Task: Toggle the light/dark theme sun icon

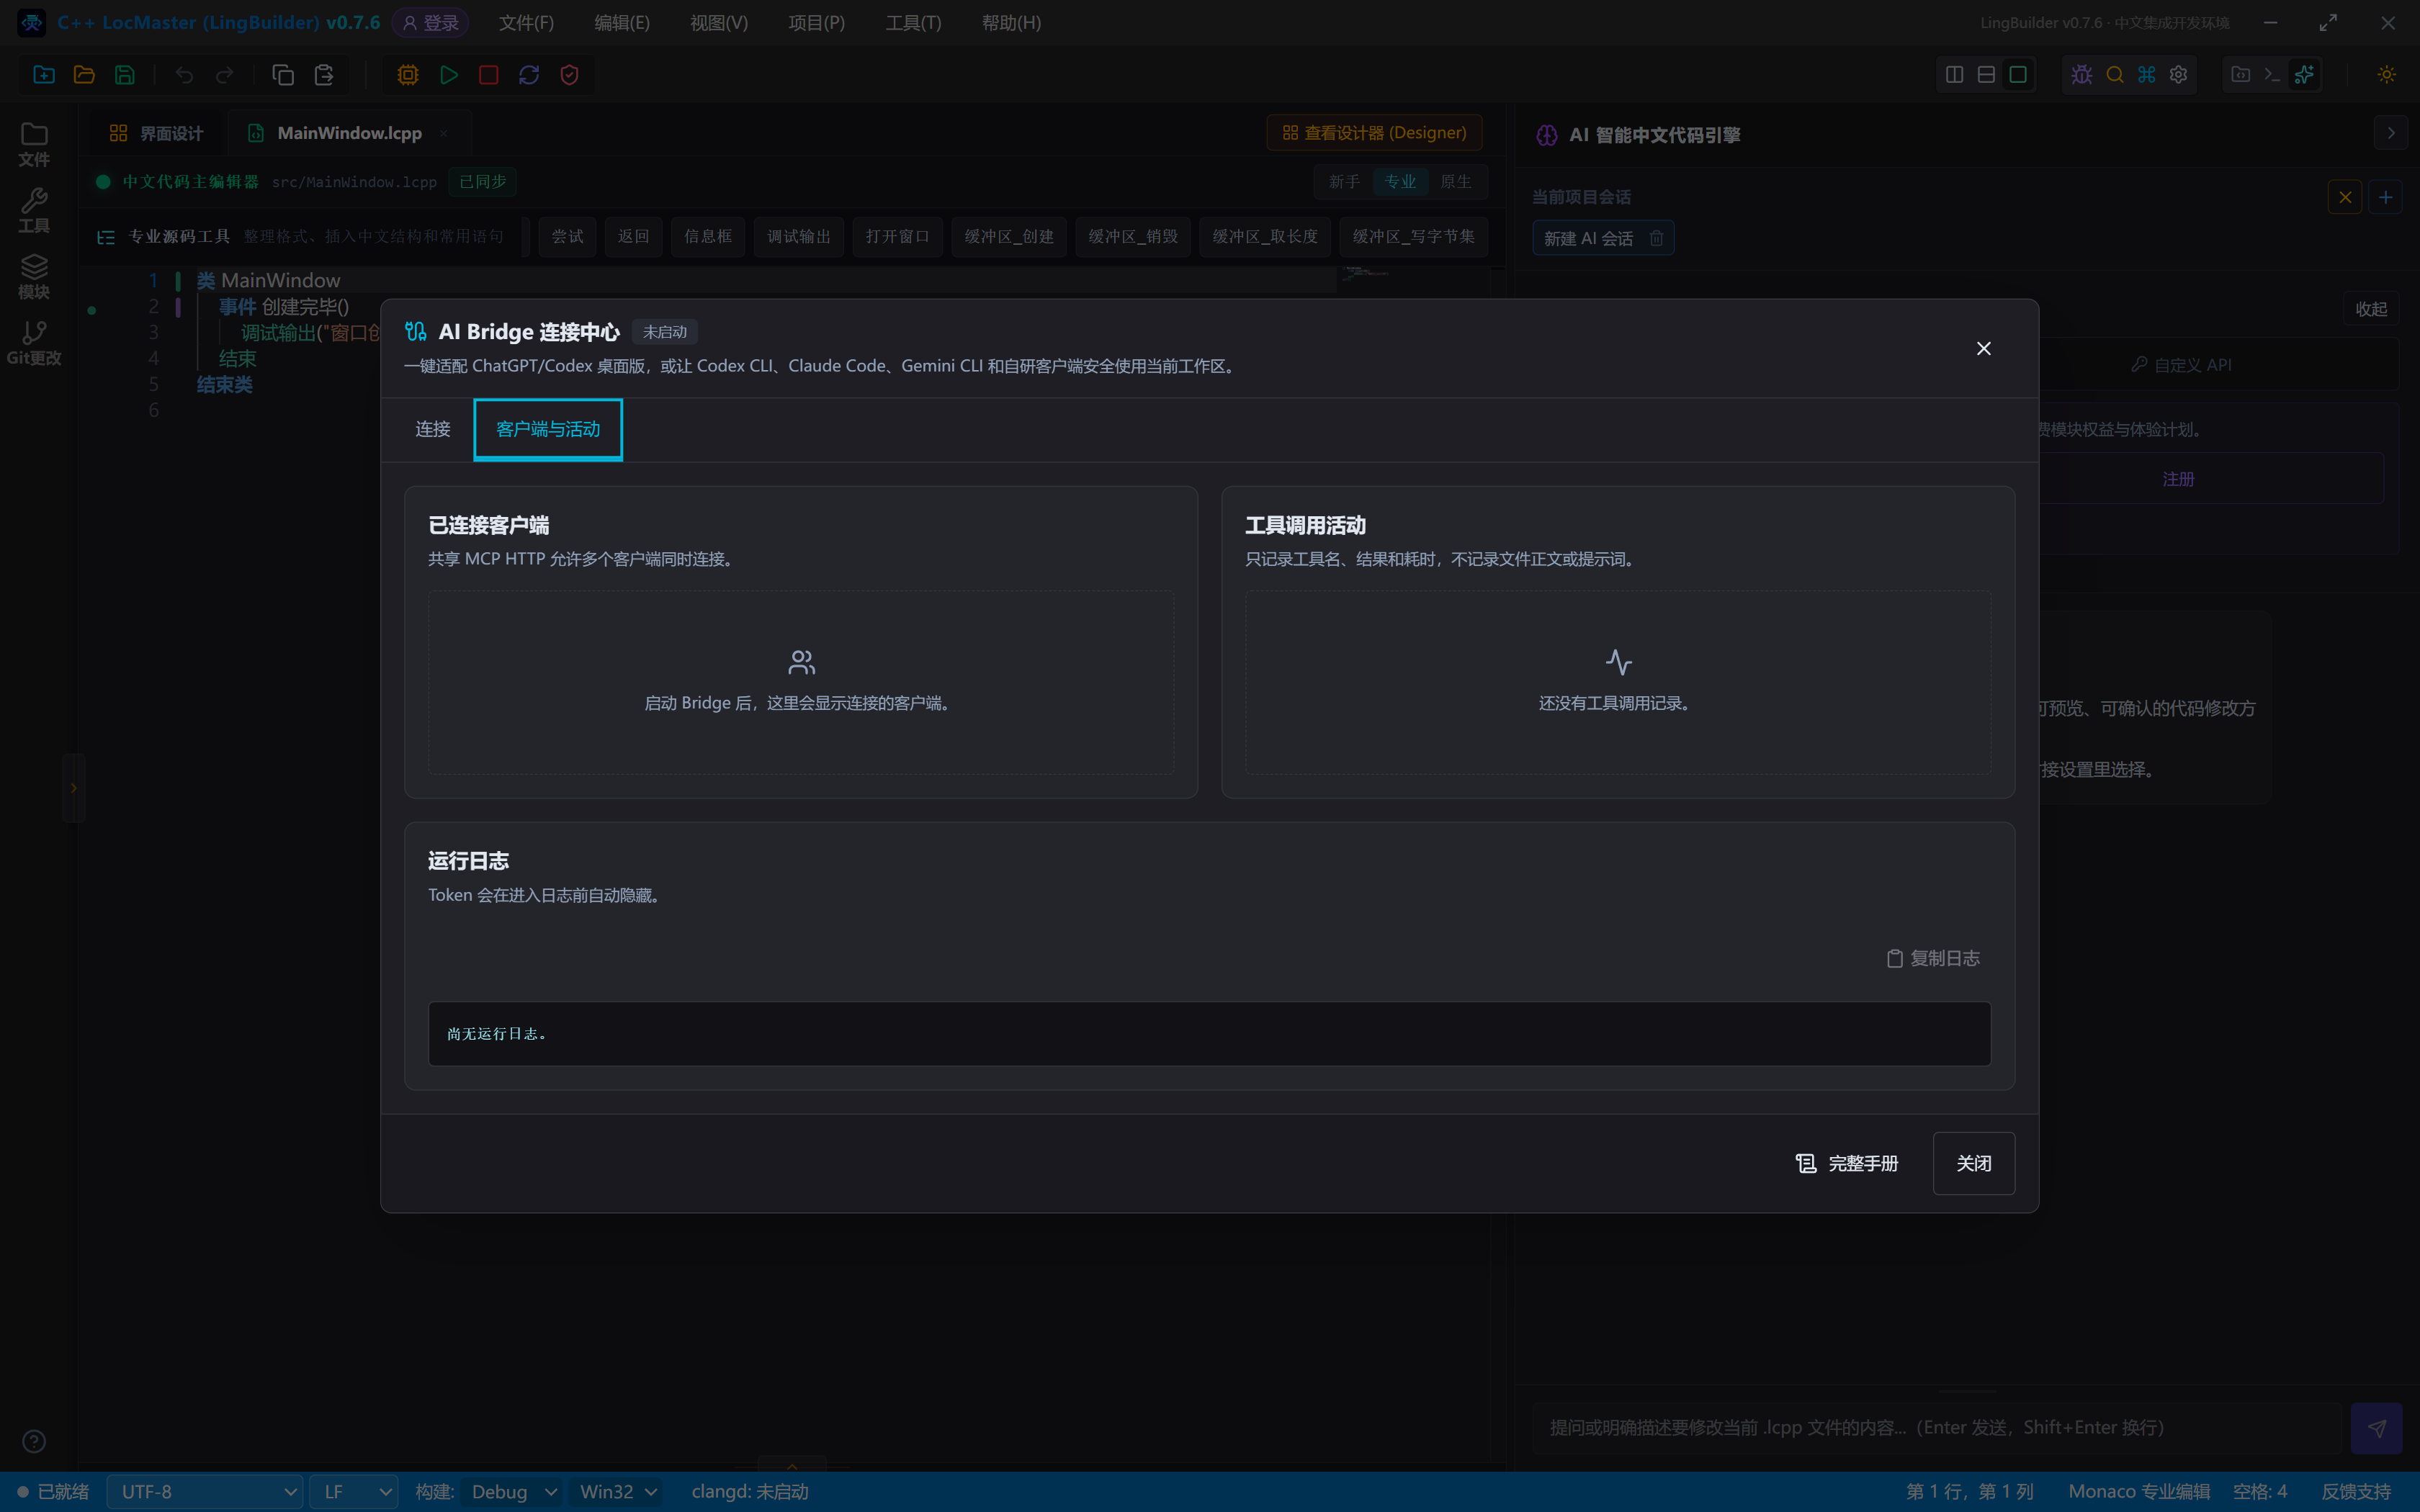Action: coord(2387,75)
